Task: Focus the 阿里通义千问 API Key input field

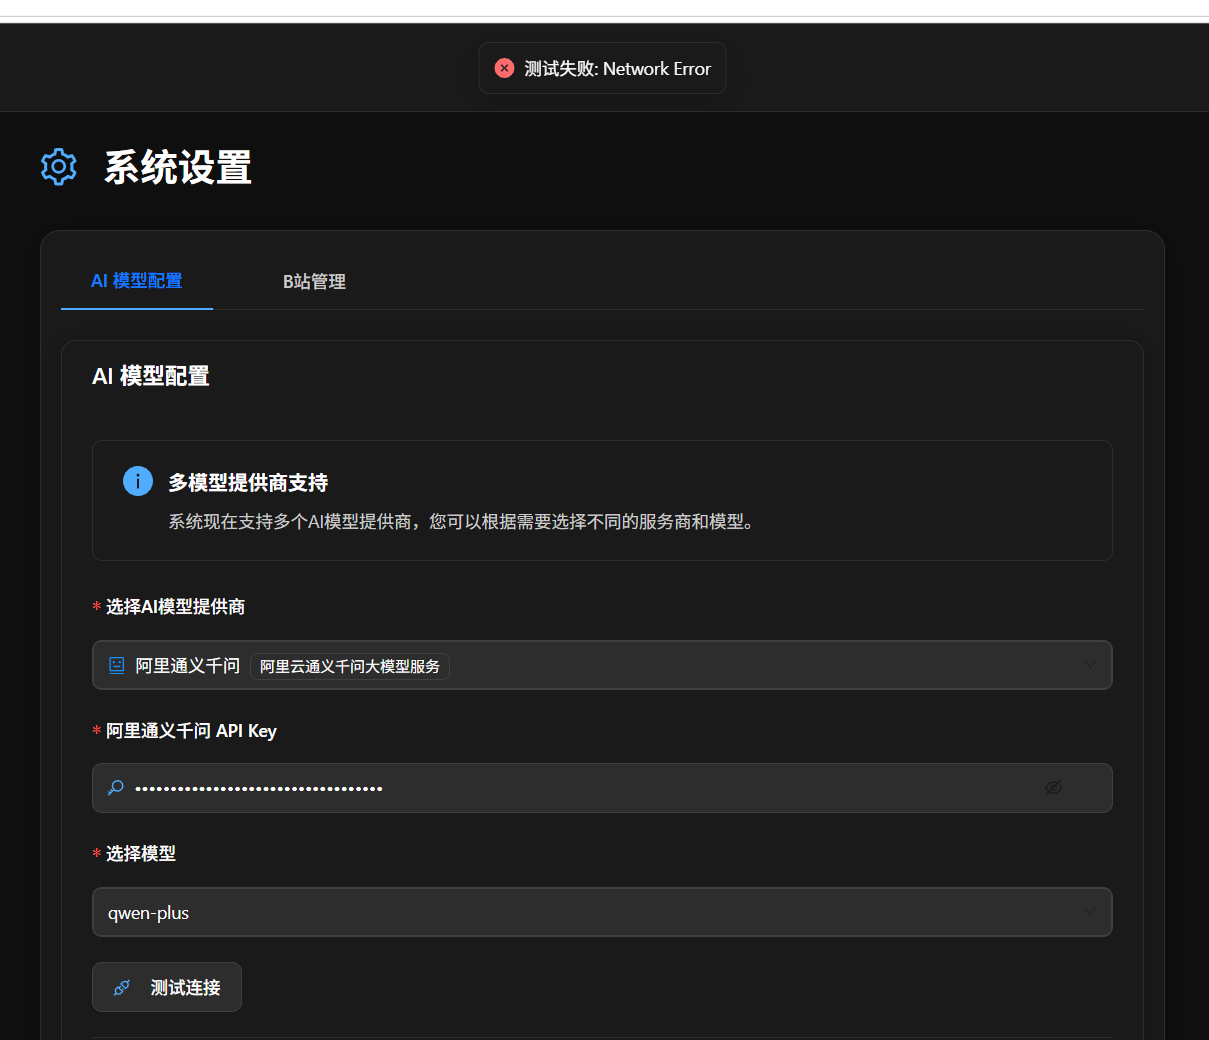Action: pyautogui.click(x=602, y=788)
